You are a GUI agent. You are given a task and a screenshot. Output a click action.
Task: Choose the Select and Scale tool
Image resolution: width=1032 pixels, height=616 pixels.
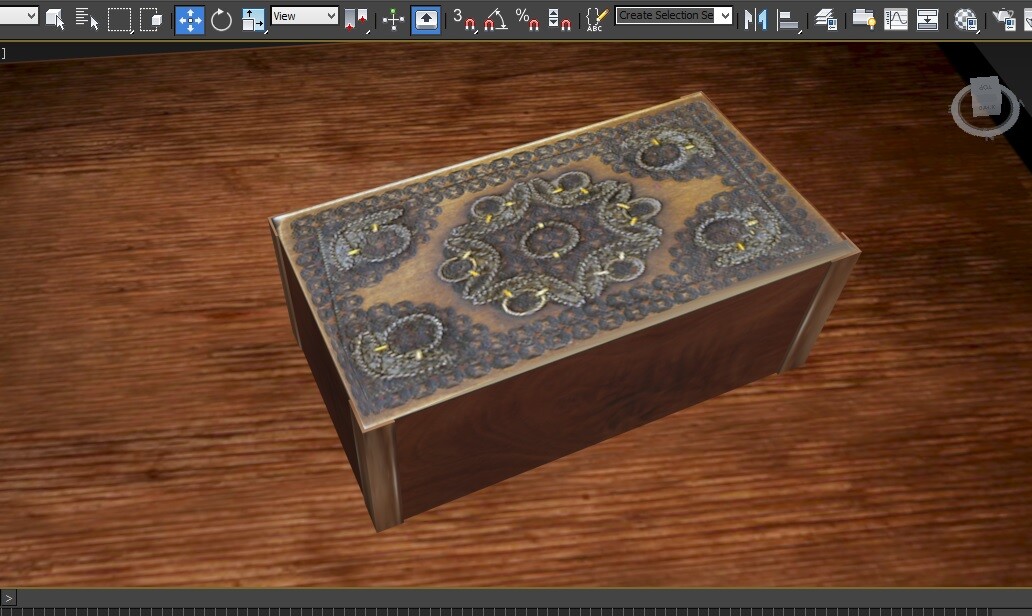coord(251,18)
